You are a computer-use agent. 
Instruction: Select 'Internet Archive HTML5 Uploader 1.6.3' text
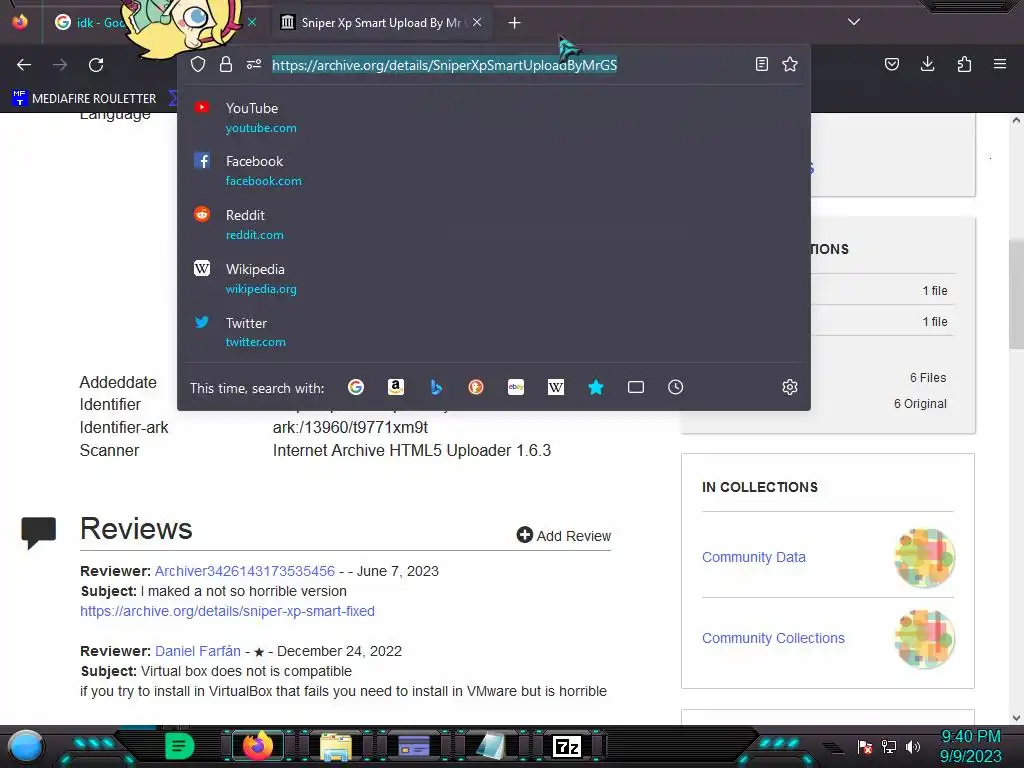[x=412, y=451]
